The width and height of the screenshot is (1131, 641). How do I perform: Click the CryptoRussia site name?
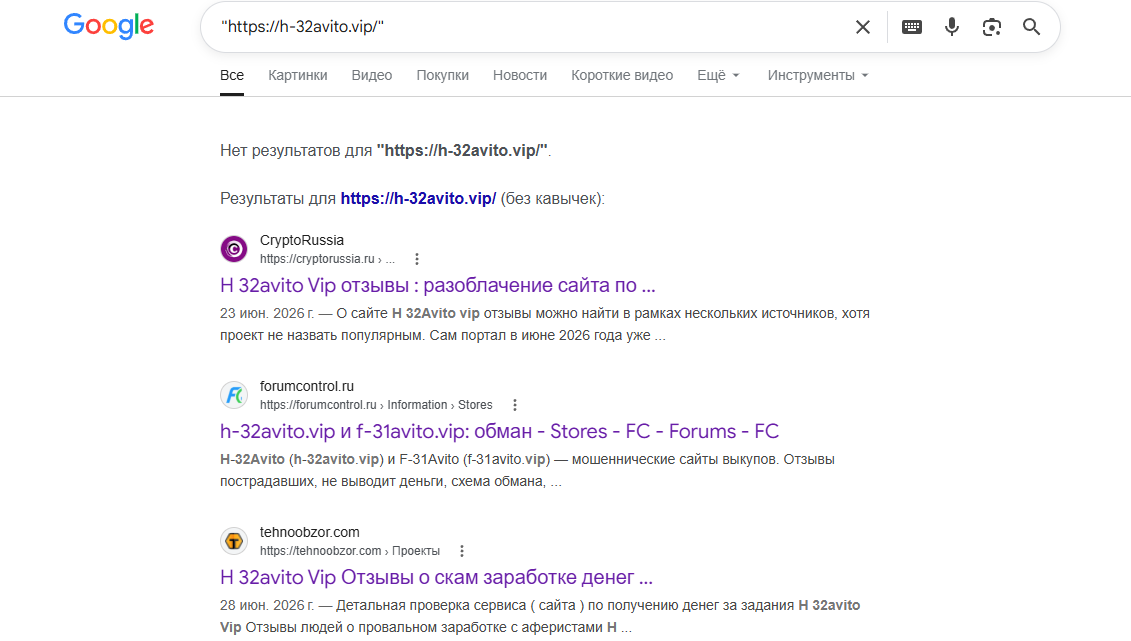tap(302, 240)
